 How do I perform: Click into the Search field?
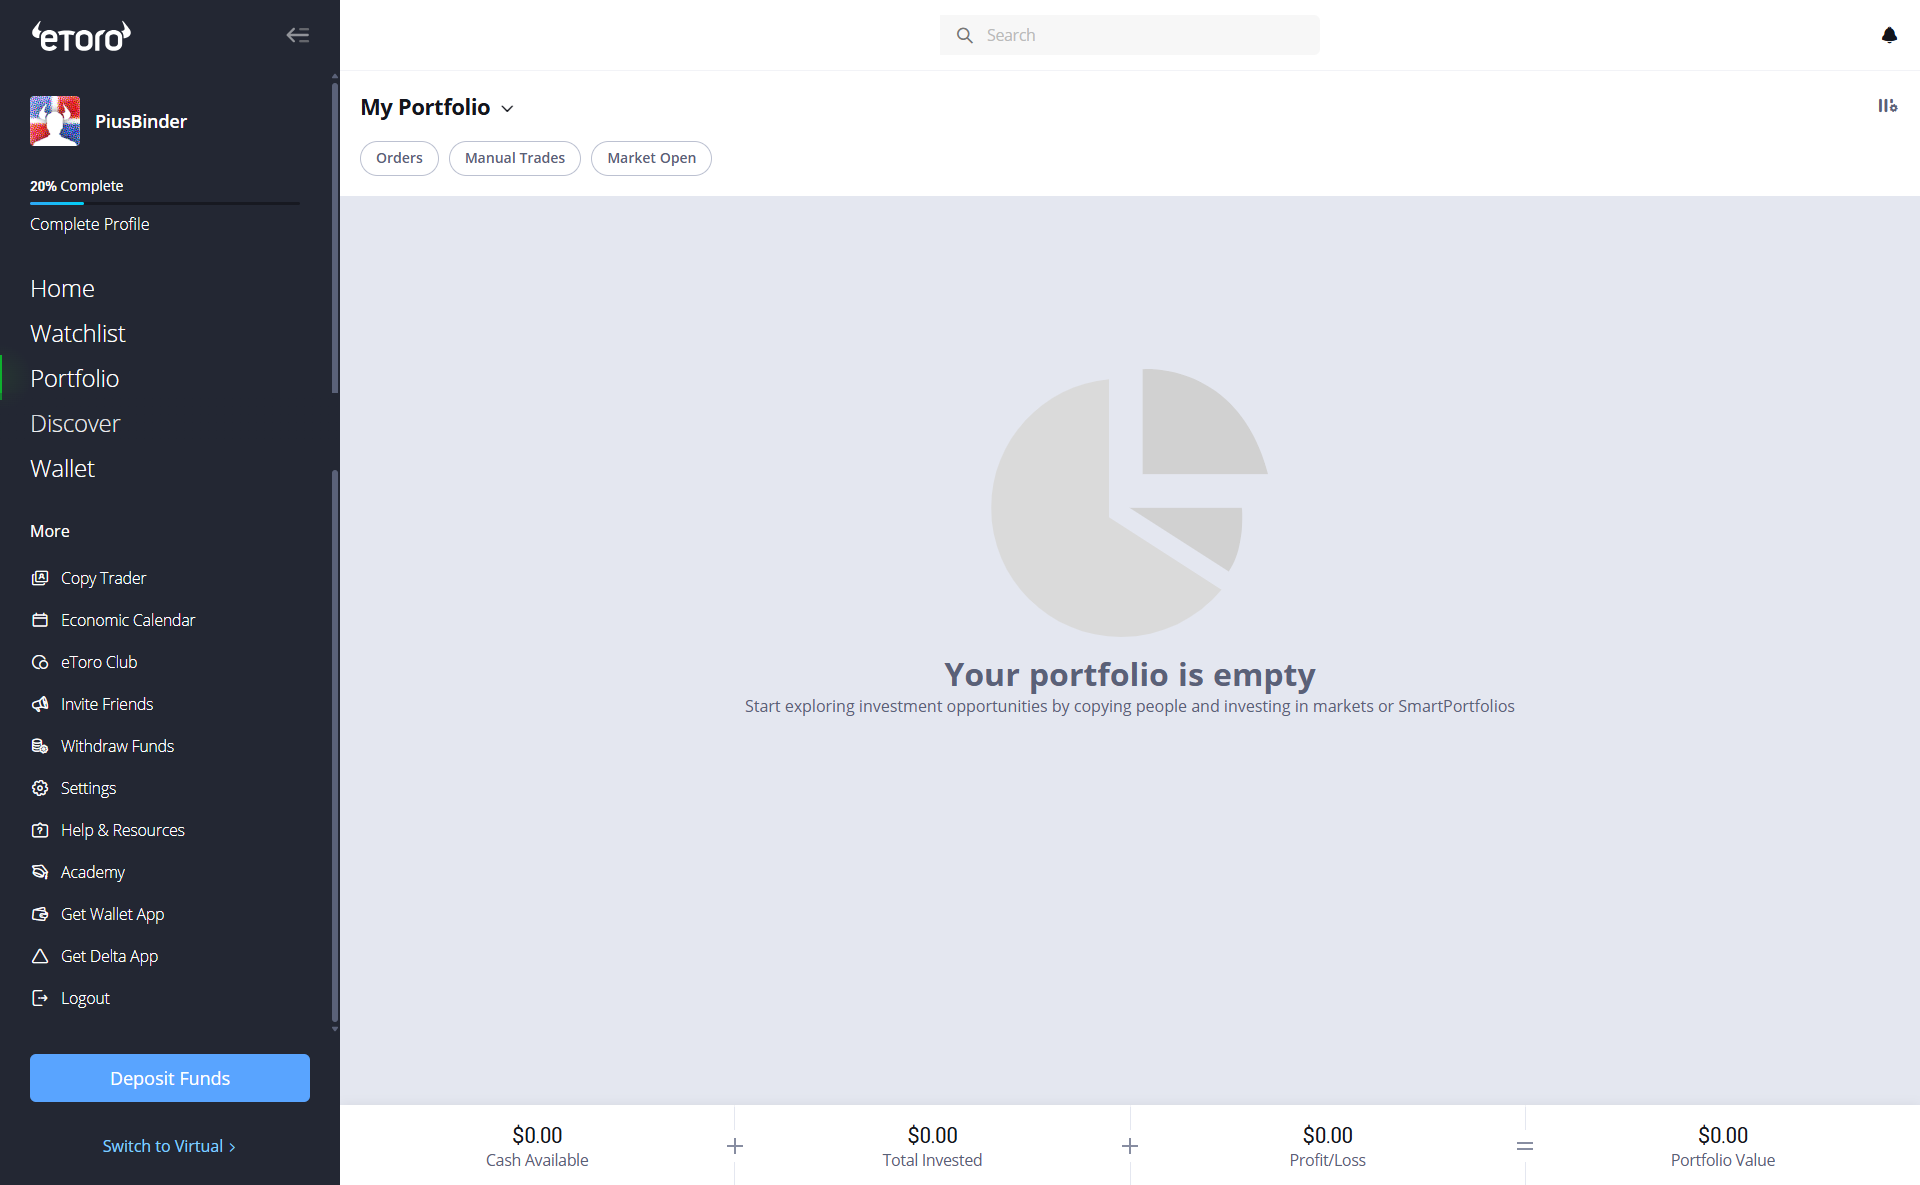coord(1140,35)
